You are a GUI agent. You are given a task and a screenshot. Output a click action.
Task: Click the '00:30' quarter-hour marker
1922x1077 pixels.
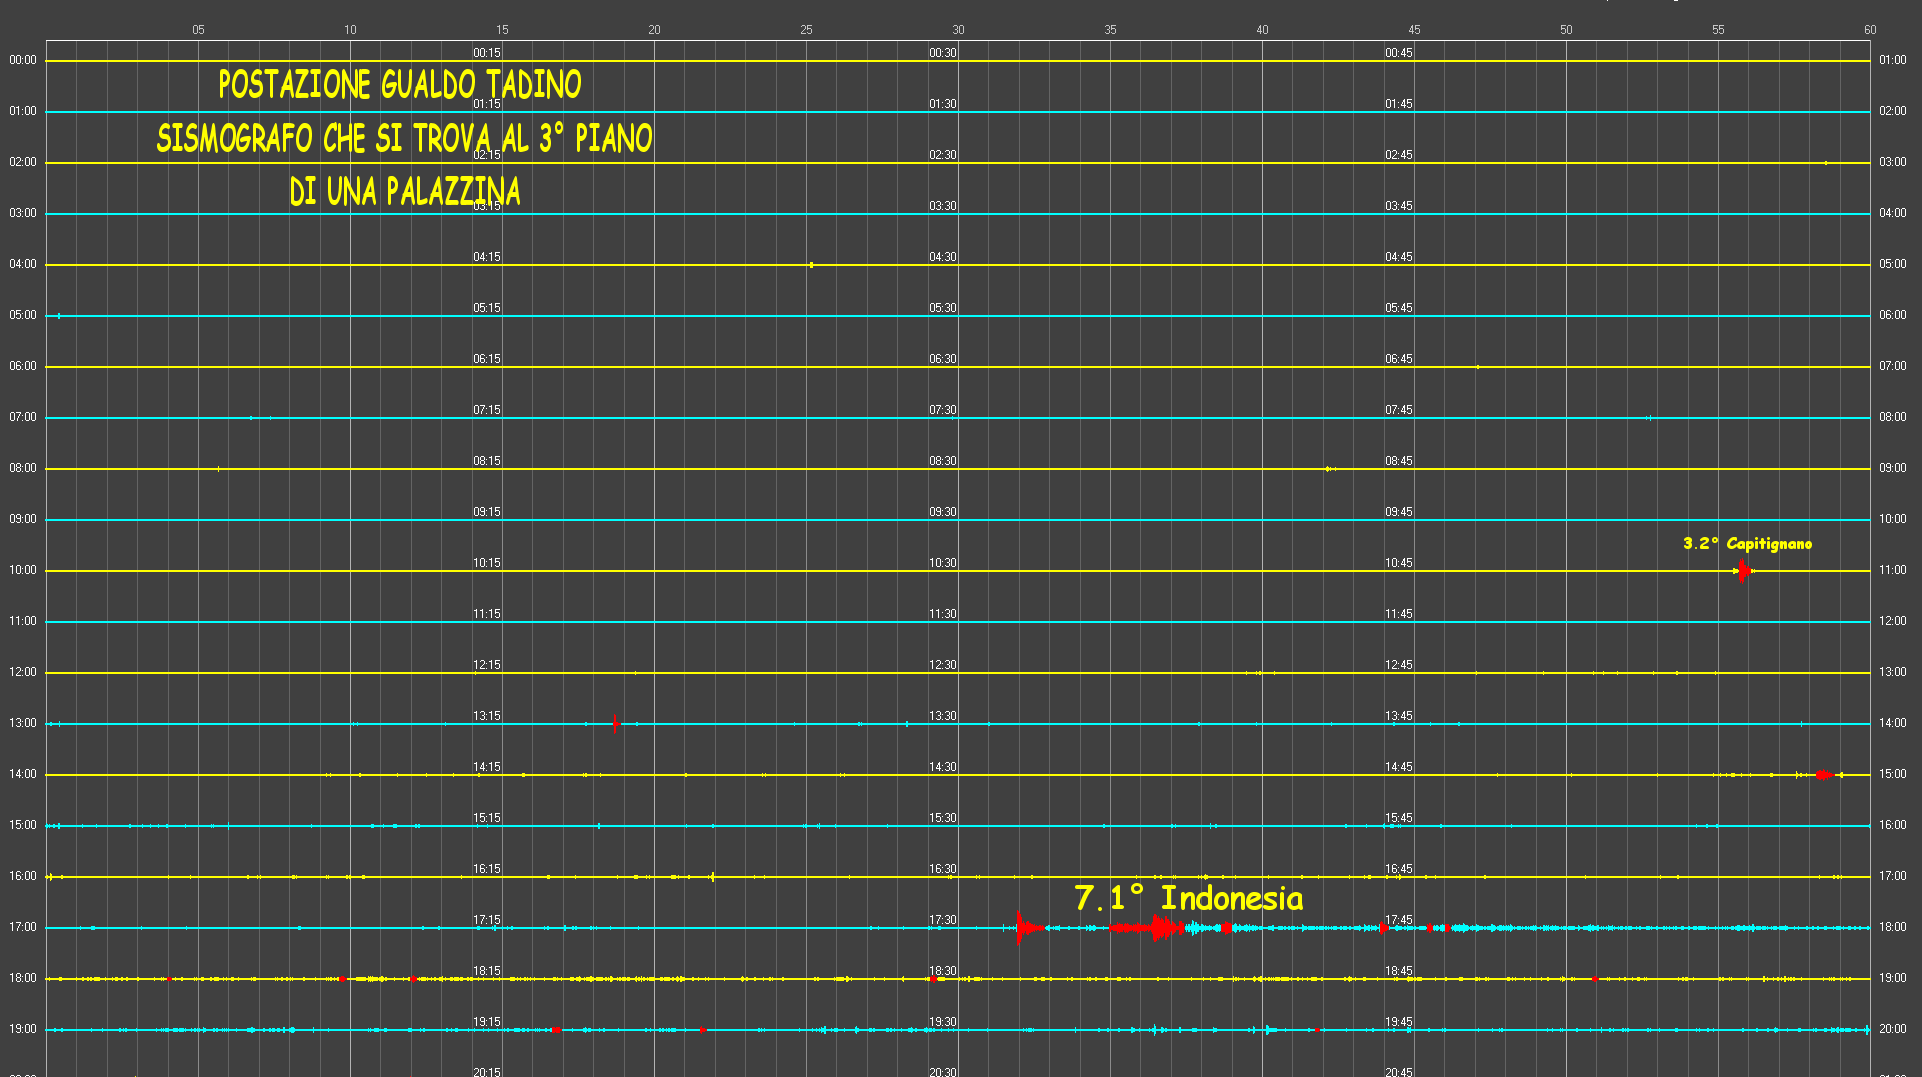tap(943, 53)
